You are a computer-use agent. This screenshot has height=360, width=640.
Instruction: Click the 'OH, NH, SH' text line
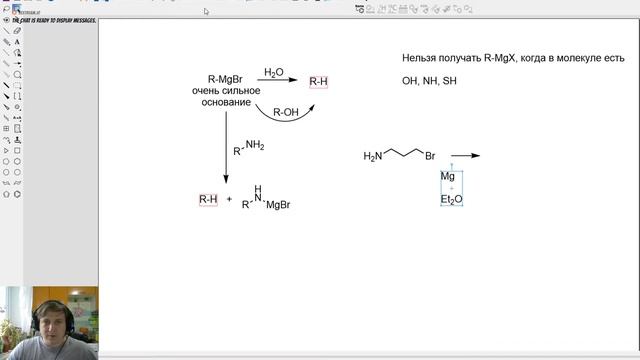click(x=429, y=81)
